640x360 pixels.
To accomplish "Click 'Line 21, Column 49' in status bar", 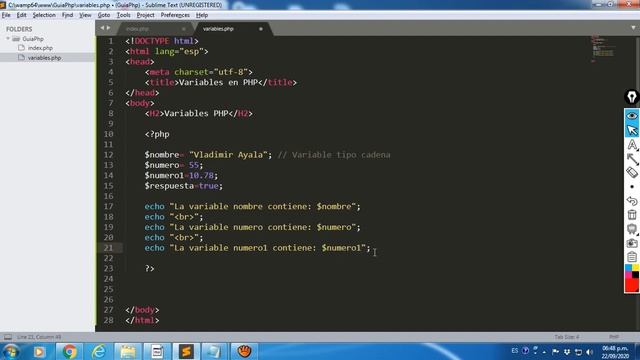I will [x=39, y=337].
